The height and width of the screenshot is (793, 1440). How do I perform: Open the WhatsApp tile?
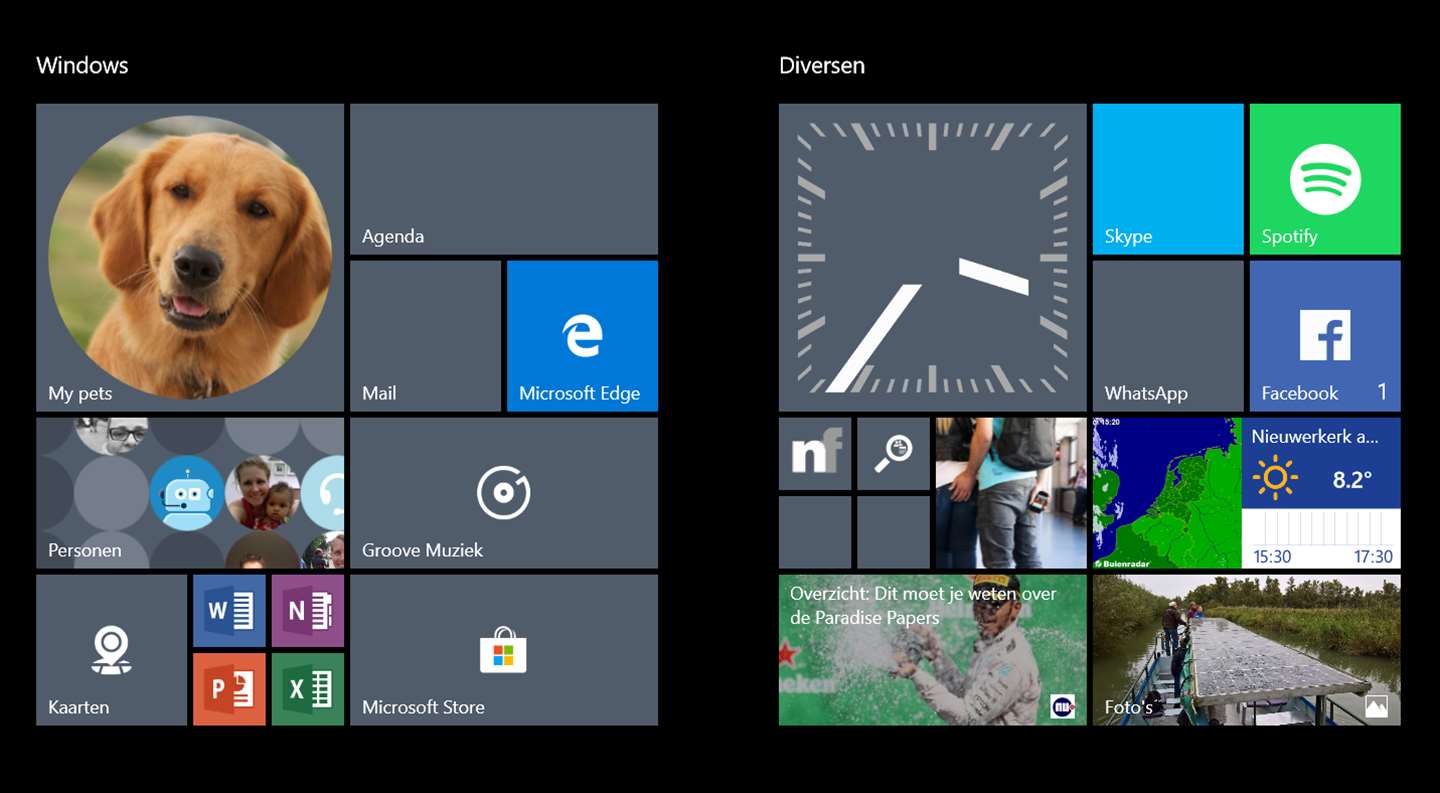click(1168, 336)
